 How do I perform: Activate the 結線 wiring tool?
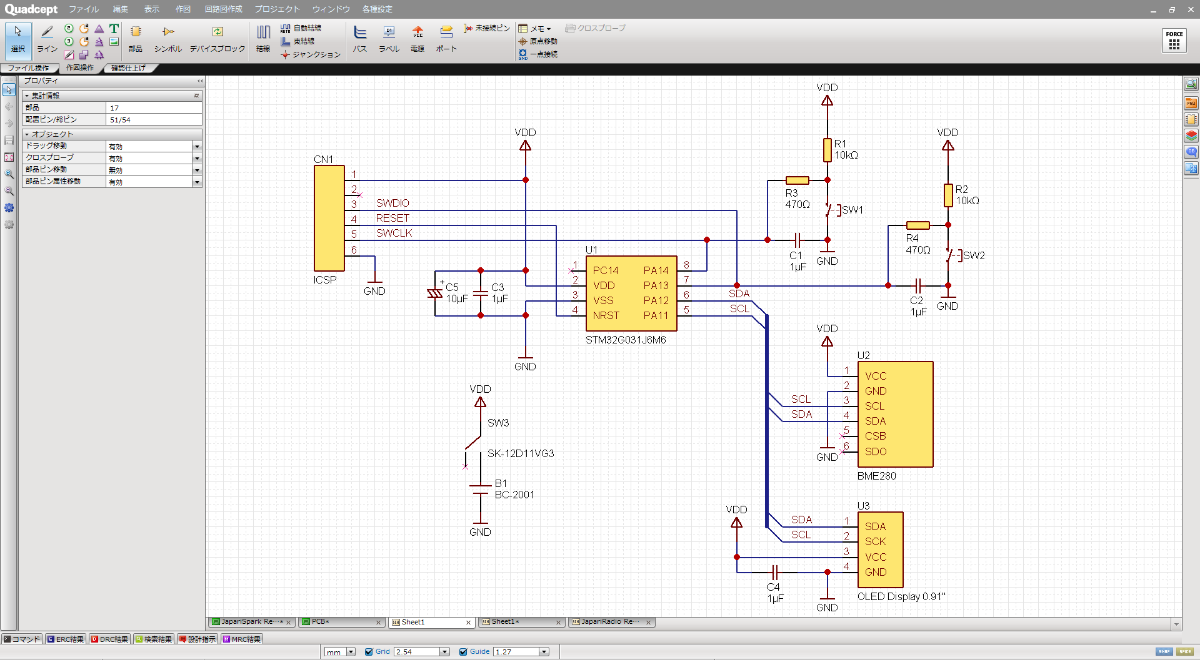click(x=263, y=38)
